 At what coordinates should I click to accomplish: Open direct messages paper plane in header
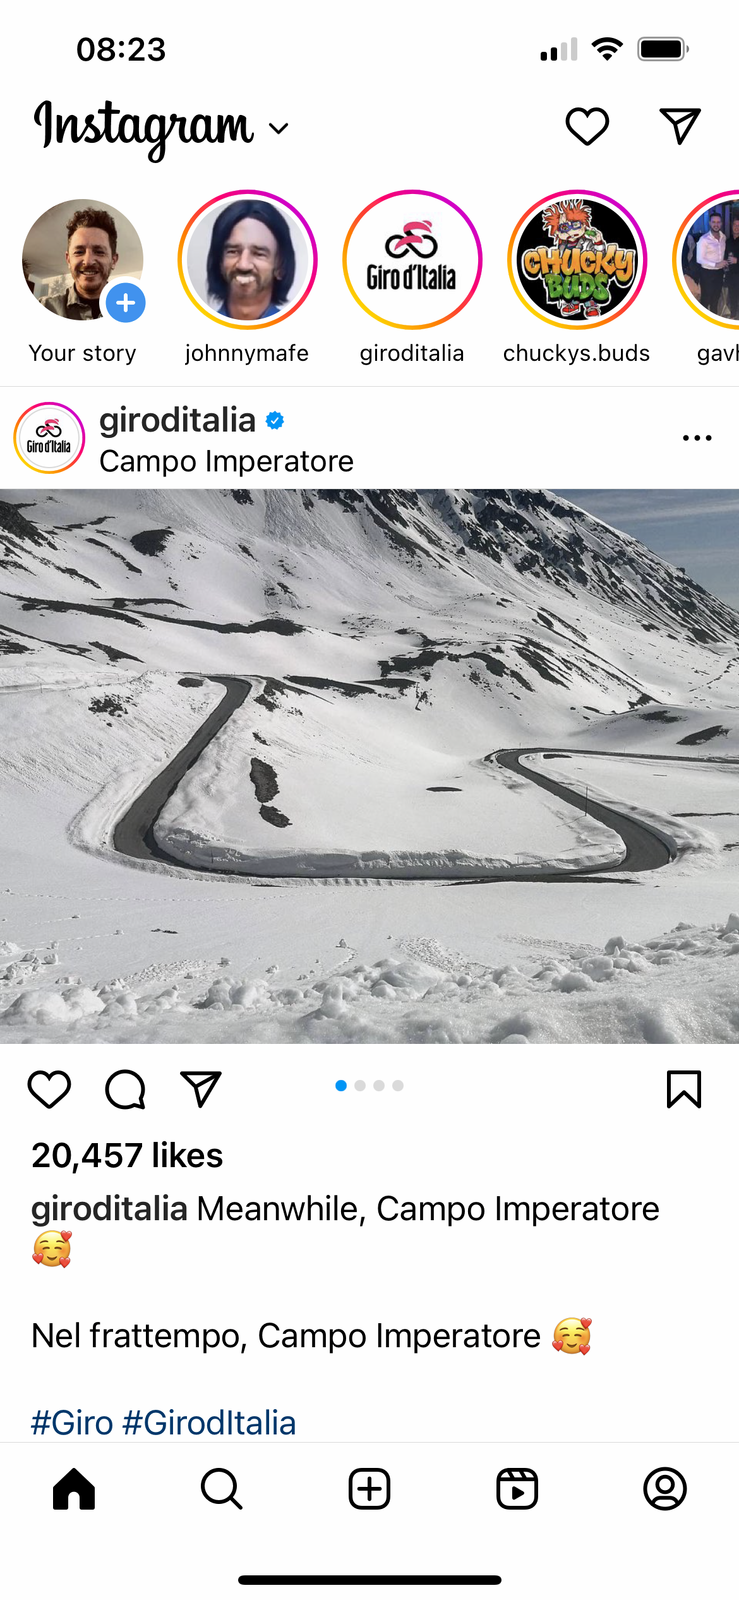pos(680,126)
